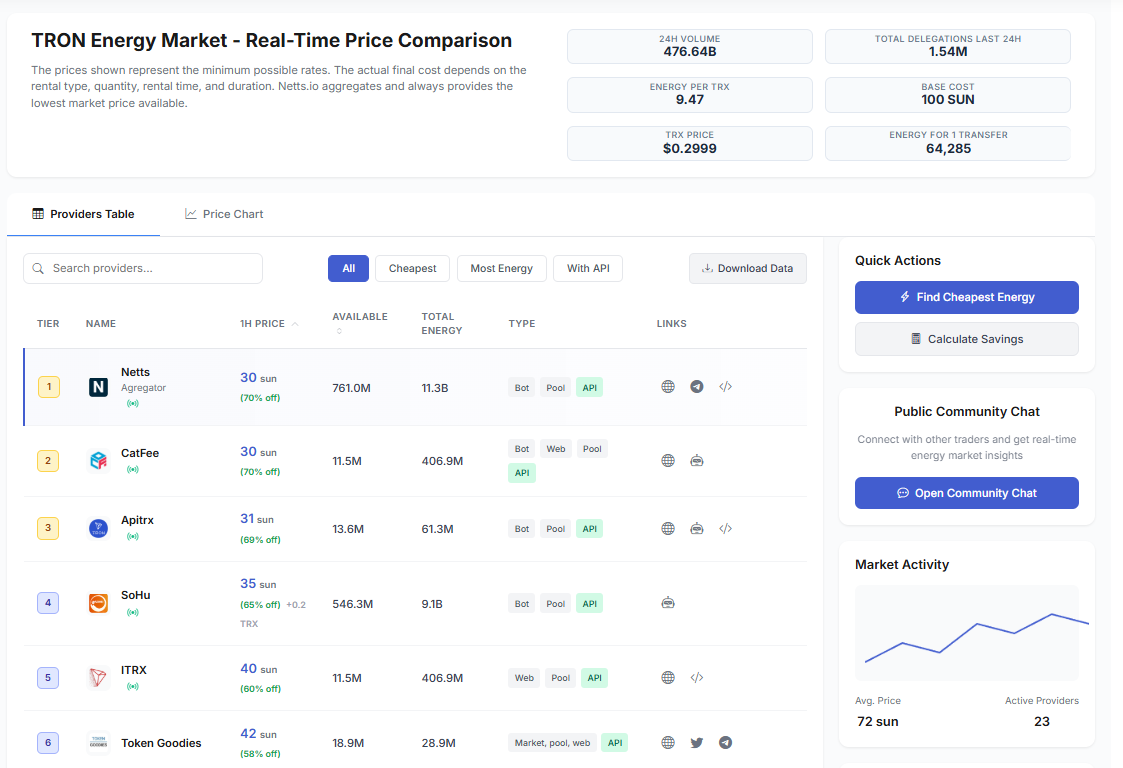Visit Apitrx website via globe icon
This screenshot has width=1123, height=768.
668,528
